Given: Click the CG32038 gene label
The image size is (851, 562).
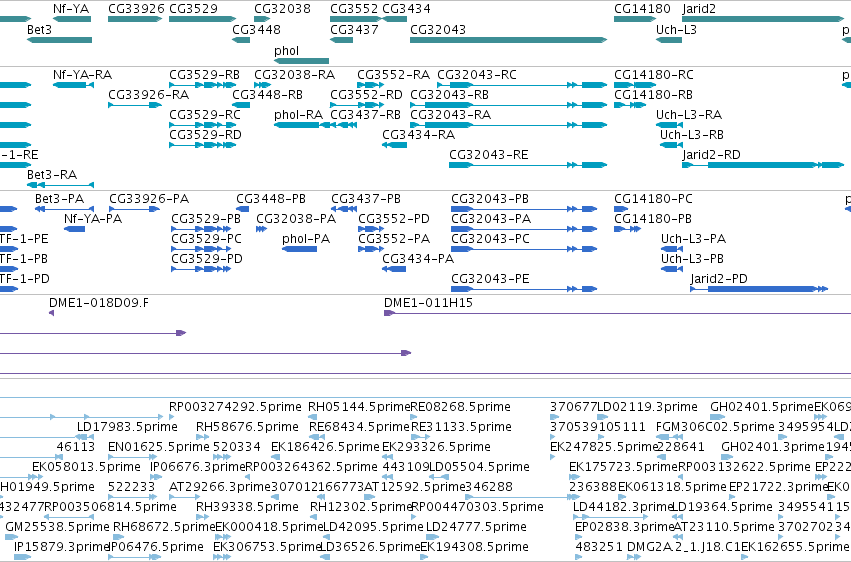Looking at the screenshot, I should (282, 9).
